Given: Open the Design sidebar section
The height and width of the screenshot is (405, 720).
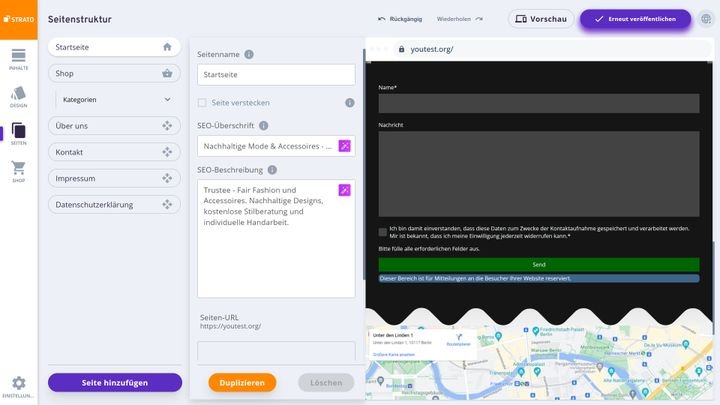Looking at the screenshot, I should (x=18, y=97).
